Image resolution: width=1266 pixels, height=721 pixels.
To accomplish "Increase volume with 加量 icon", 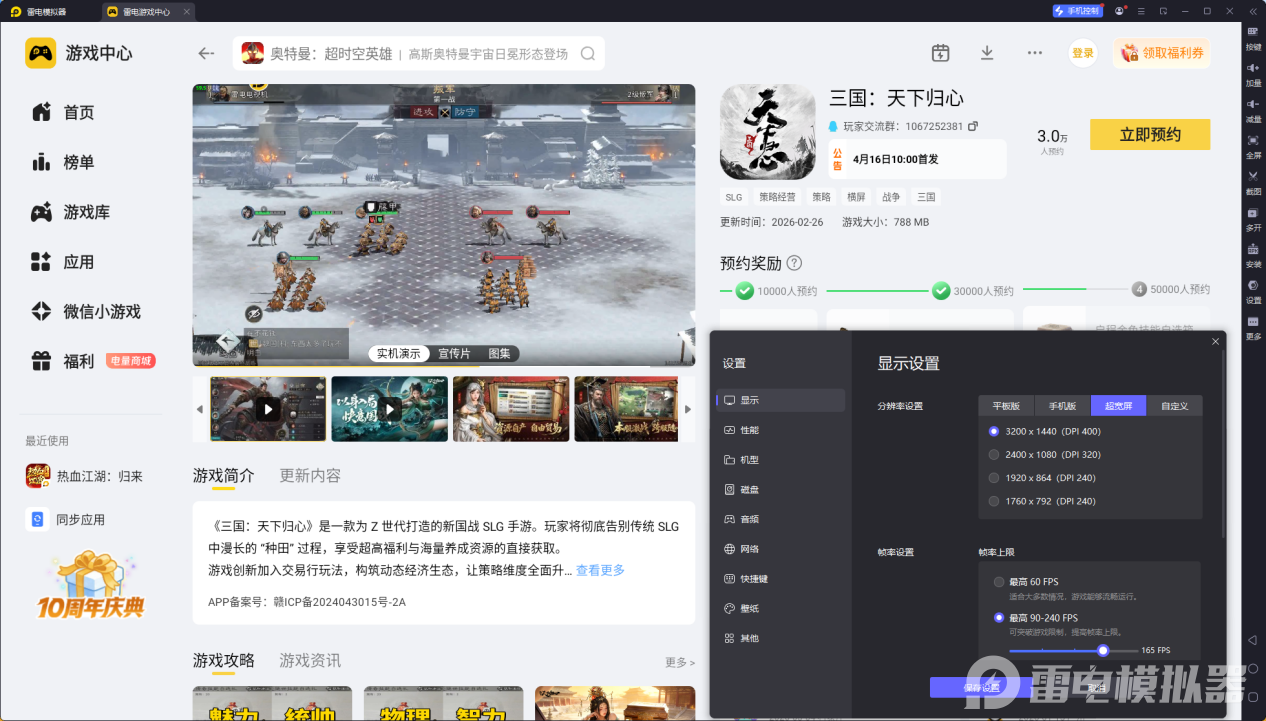I will coord(1253,74).
